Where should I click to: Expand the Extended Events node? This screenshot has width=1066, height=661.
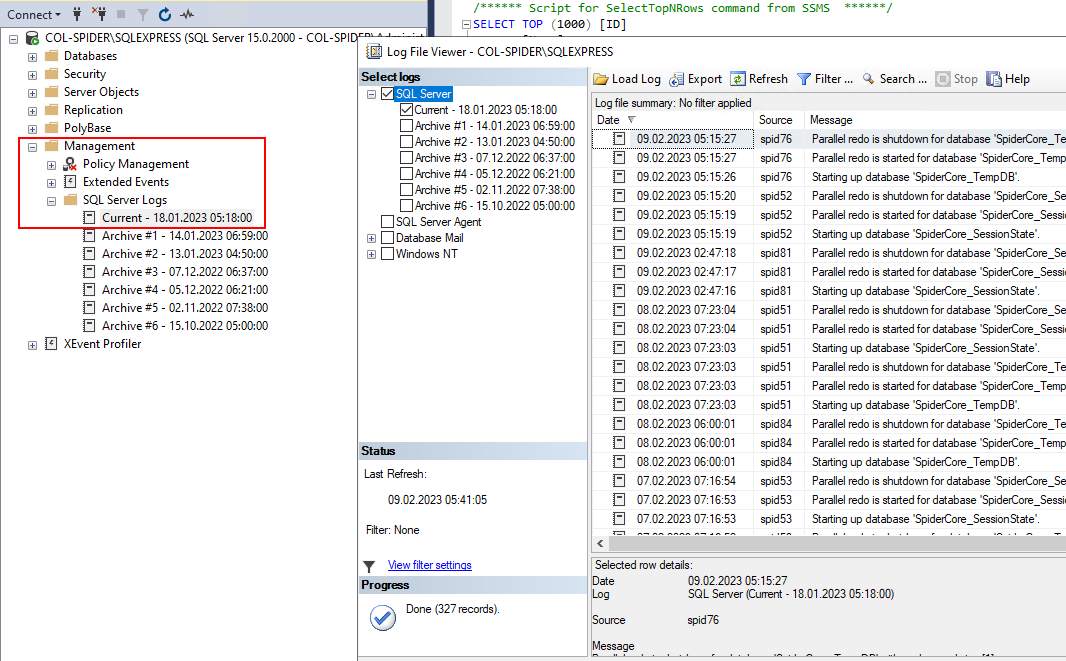pyautogui.click(x=51, y=183)
